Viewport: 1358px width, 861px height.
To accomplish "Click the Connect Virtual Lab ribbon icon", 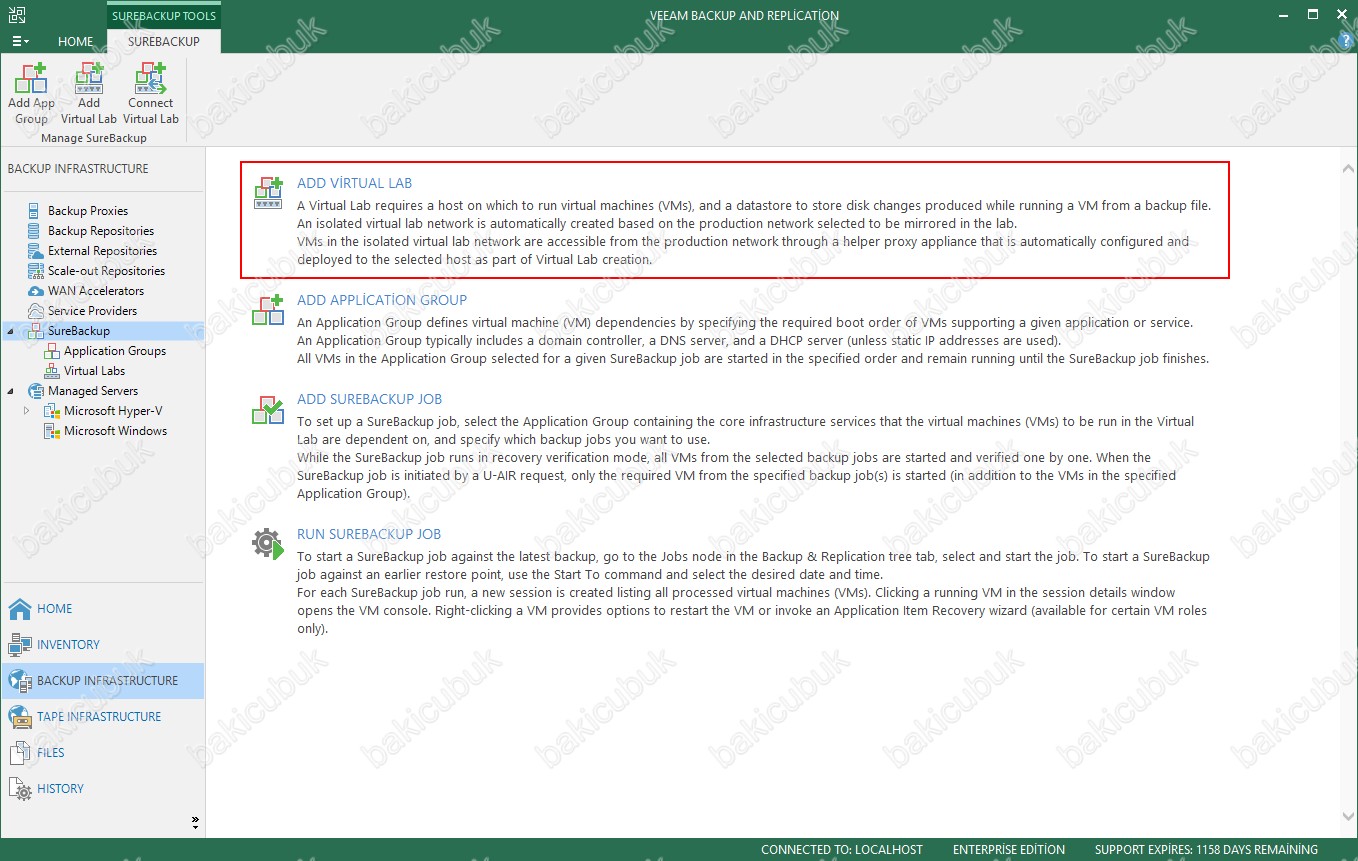I will (151, 94).
